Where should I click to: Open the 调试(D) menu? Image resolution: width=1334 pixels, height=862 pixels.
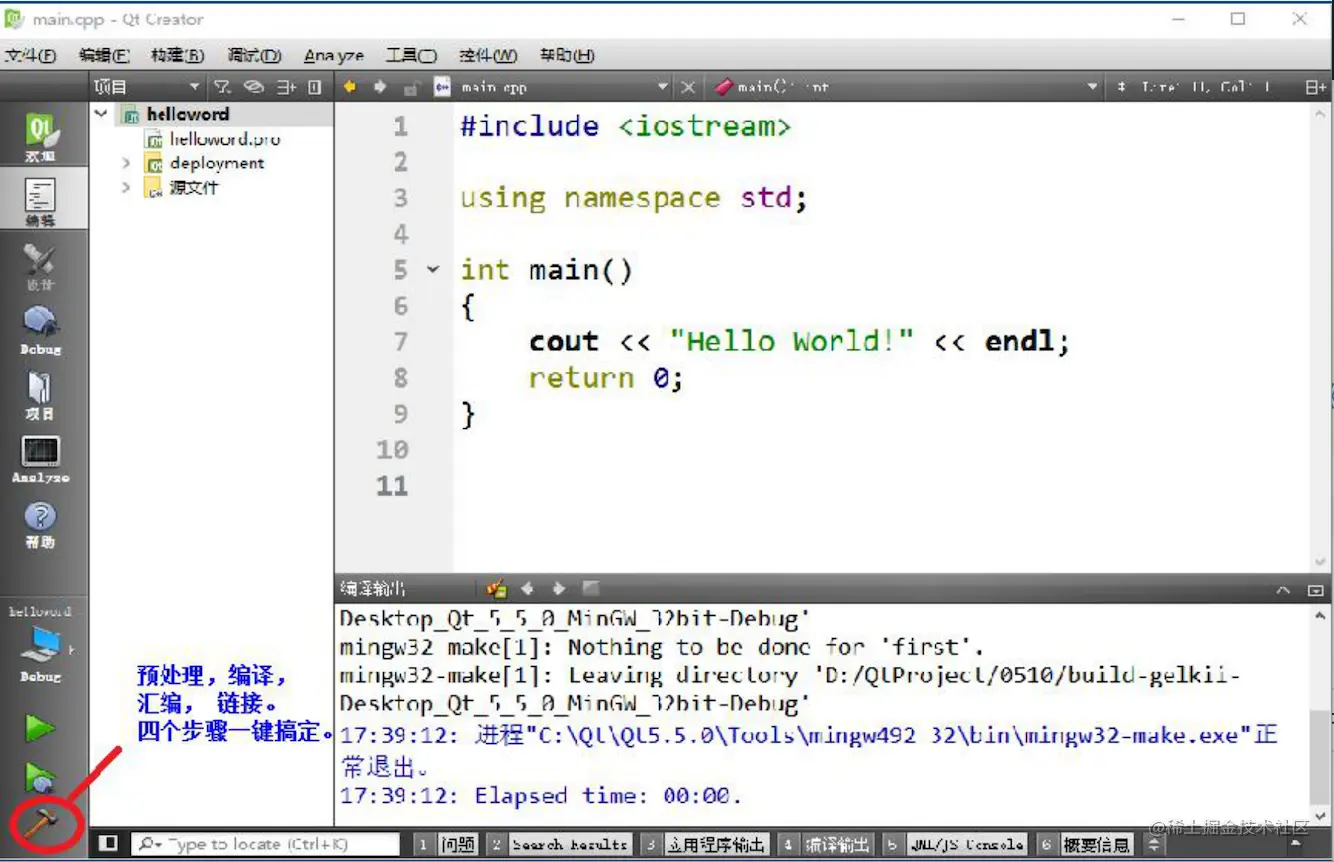(x=254, y=55)
